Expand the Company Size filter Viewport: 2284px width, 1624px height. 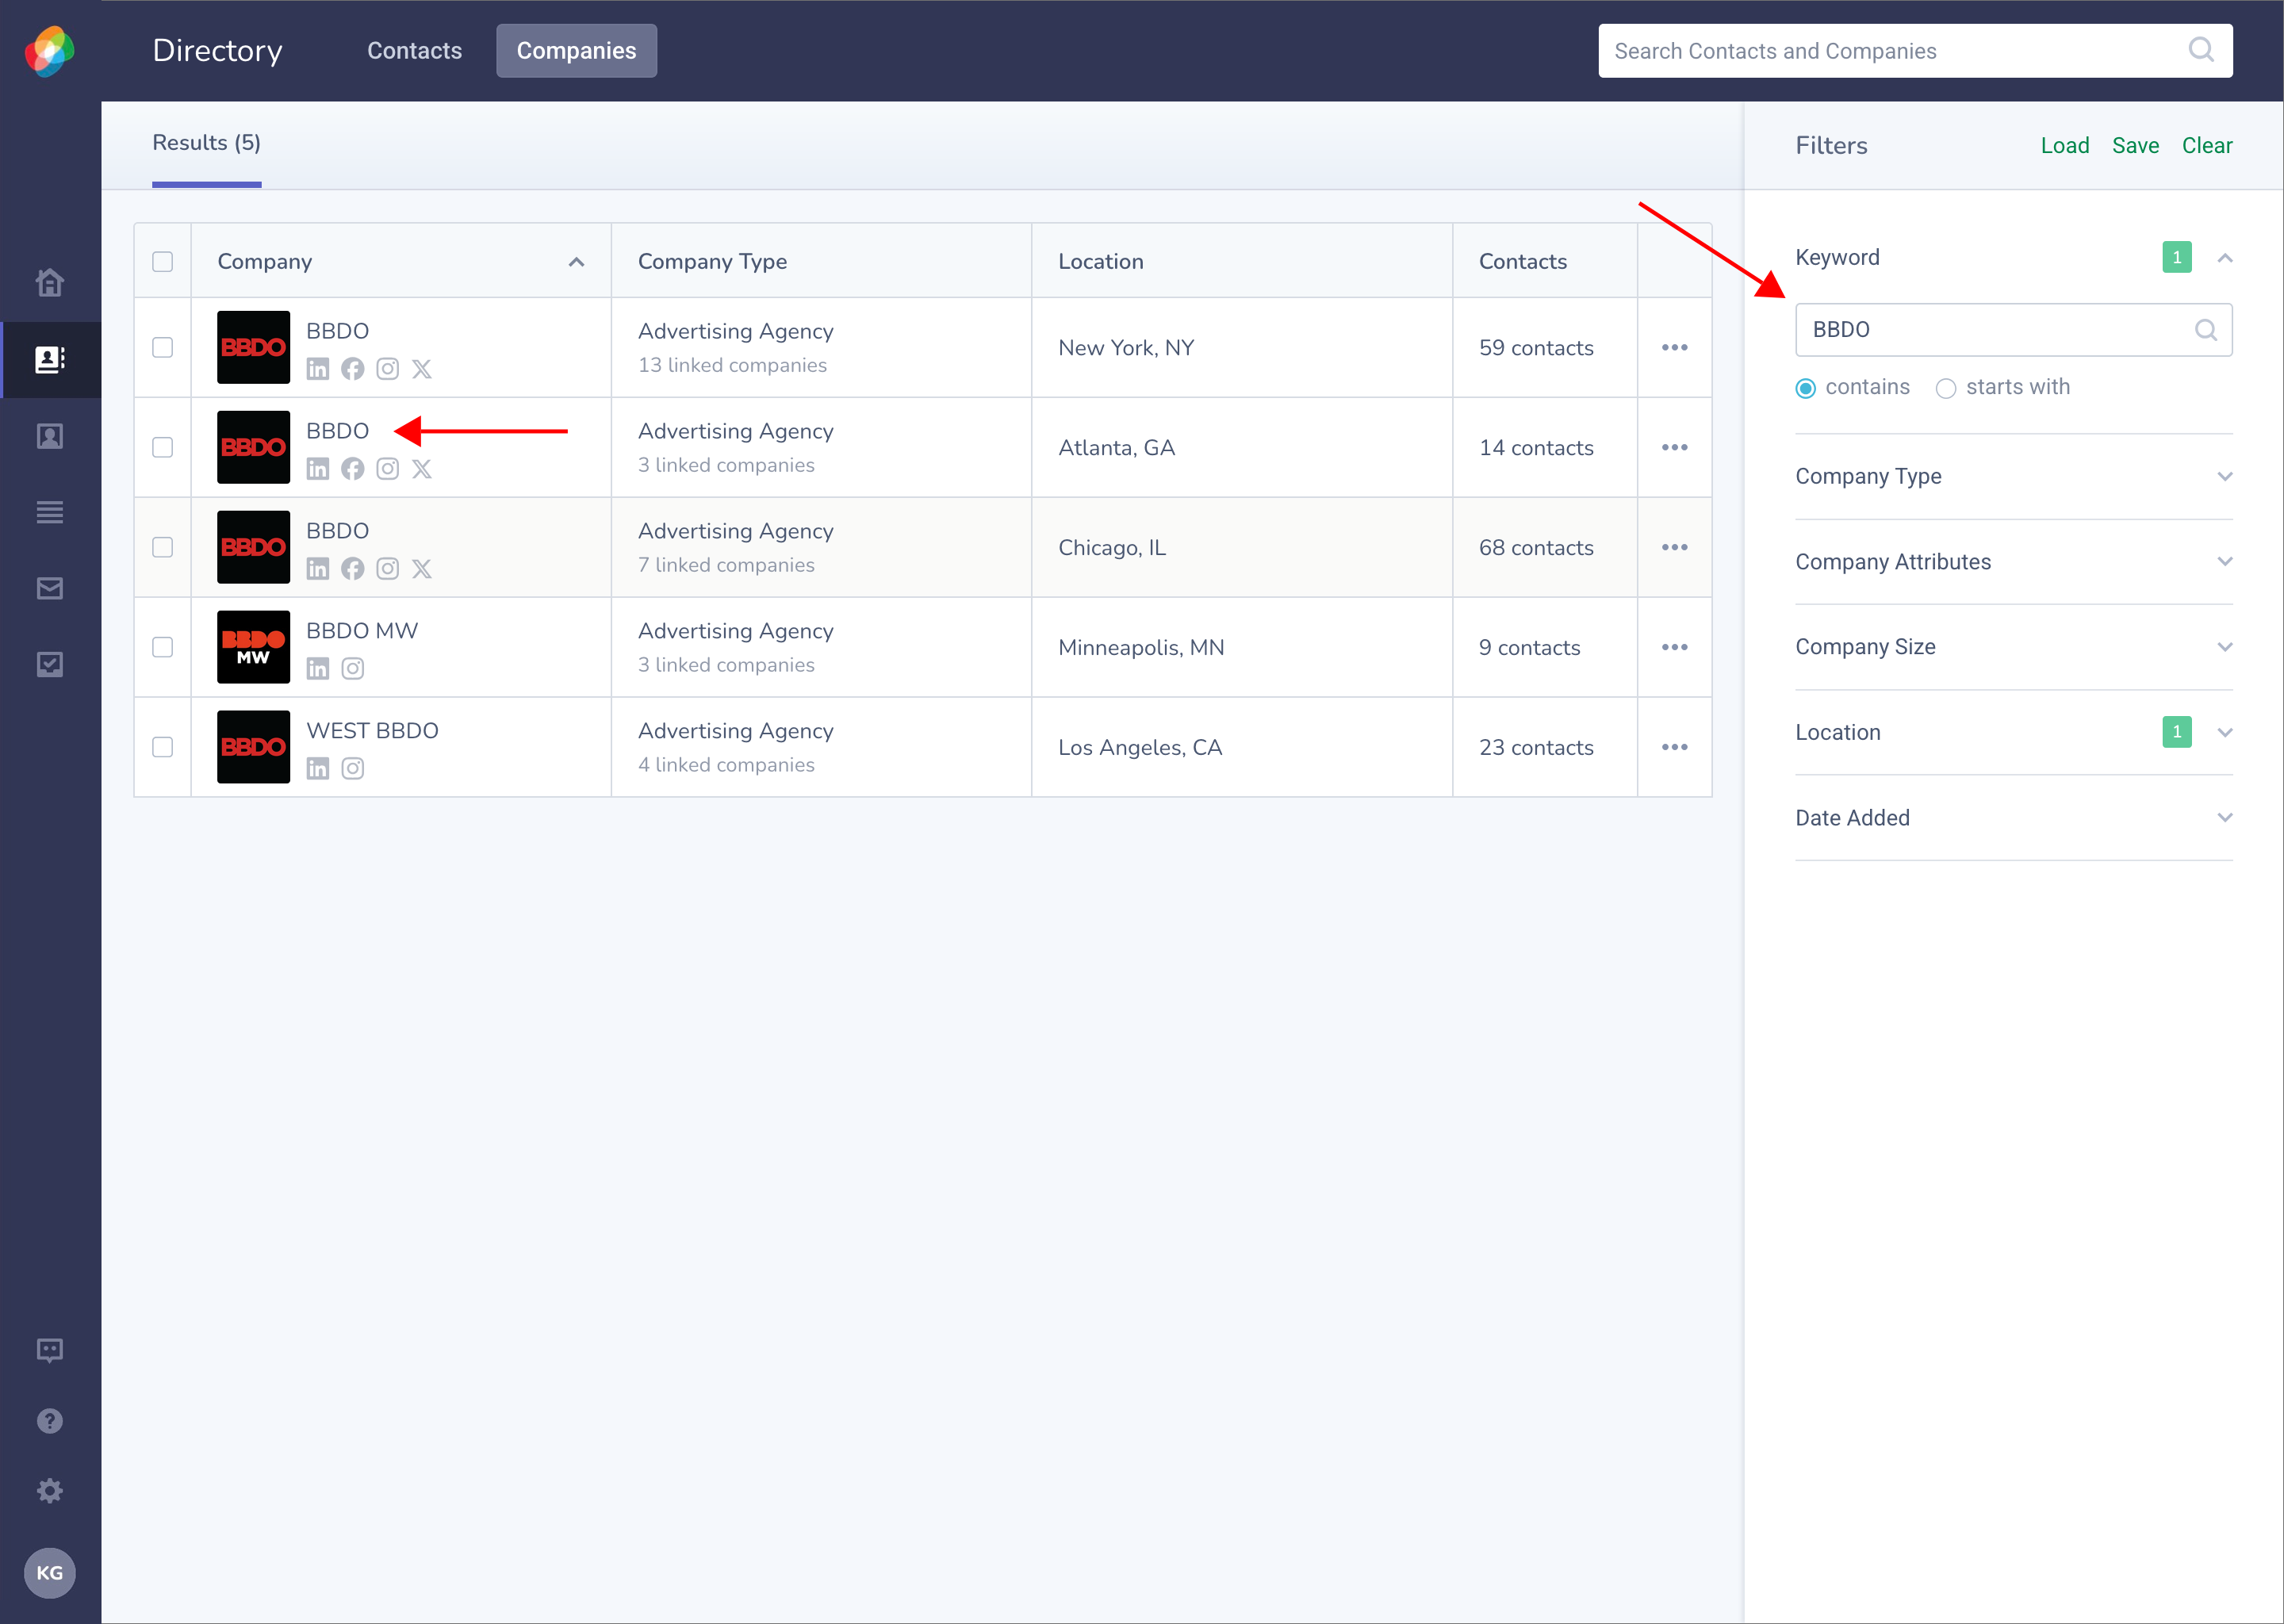(2225, 647)
